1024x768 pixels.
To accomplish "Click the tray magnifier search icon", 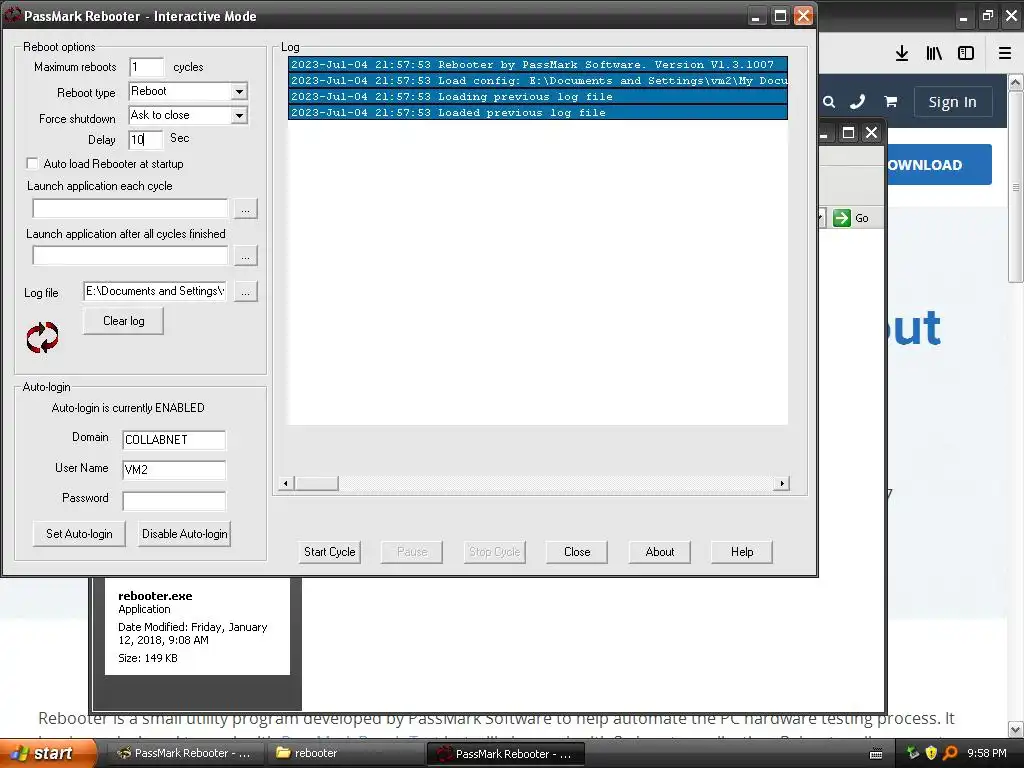I will pos(950,753).
